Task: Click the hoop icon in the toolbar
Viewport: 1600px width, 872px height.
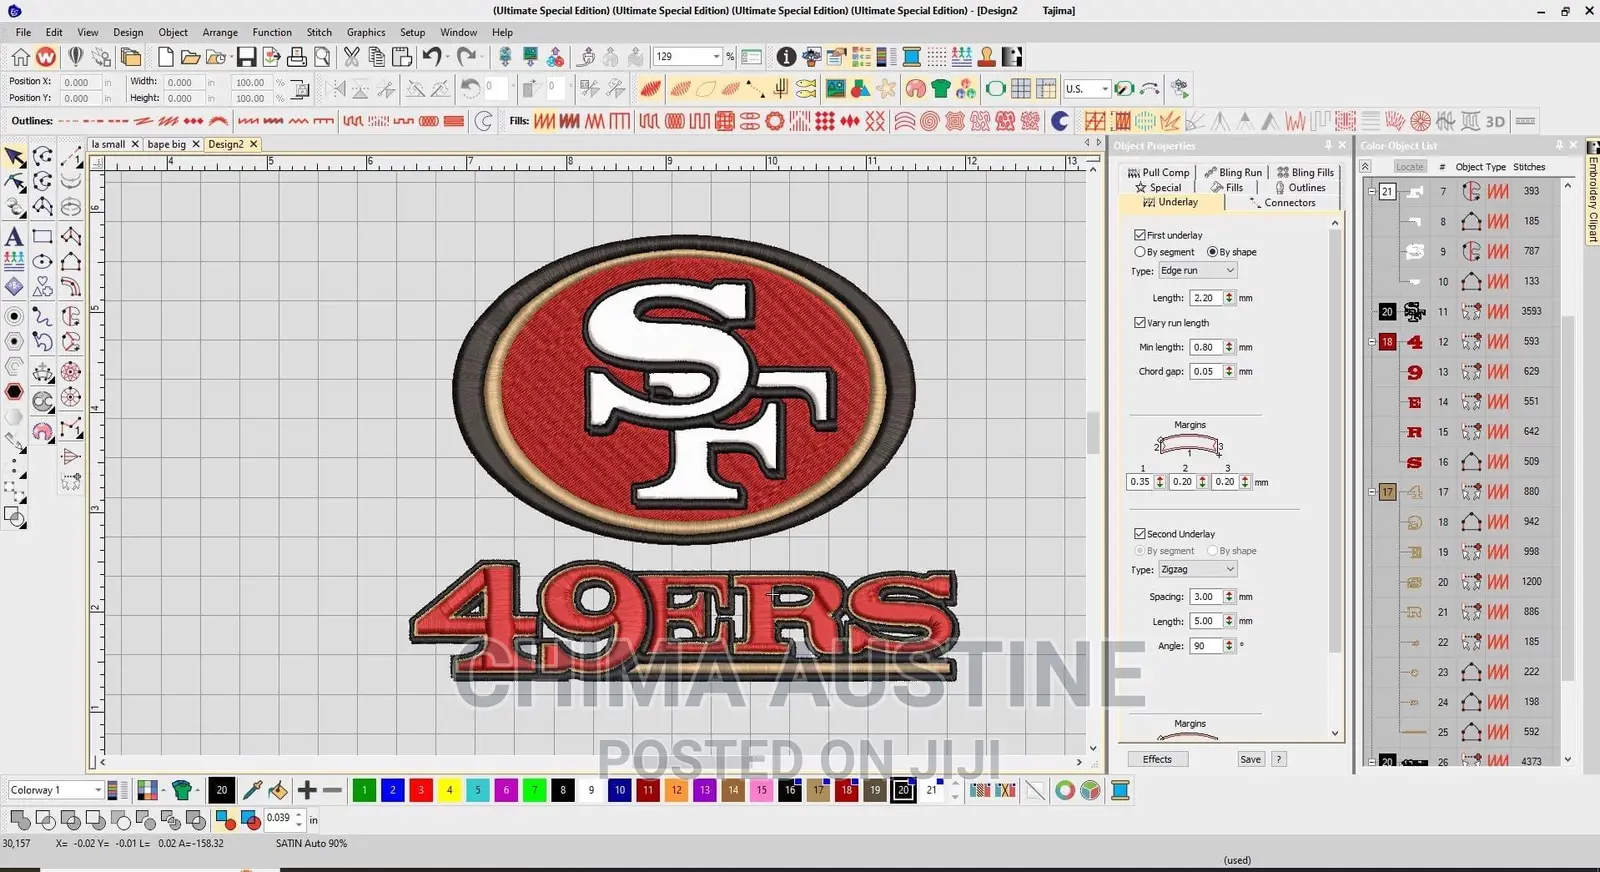Action: 995,89
